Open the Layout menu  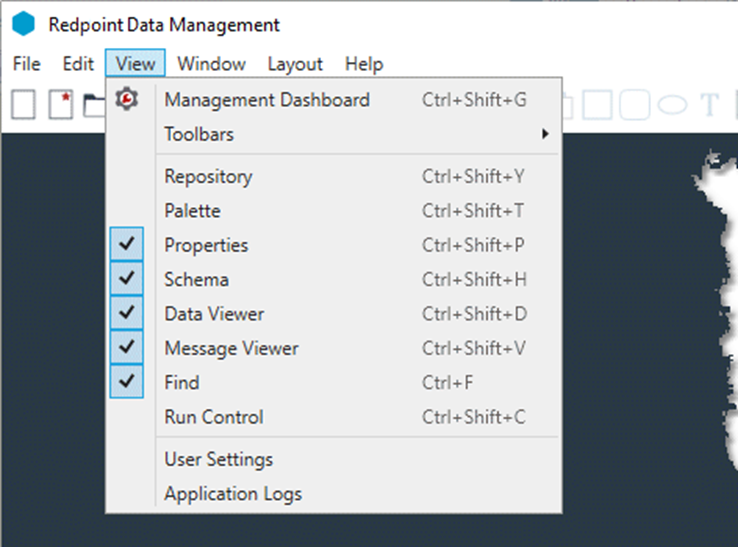[x=295, y=64]
